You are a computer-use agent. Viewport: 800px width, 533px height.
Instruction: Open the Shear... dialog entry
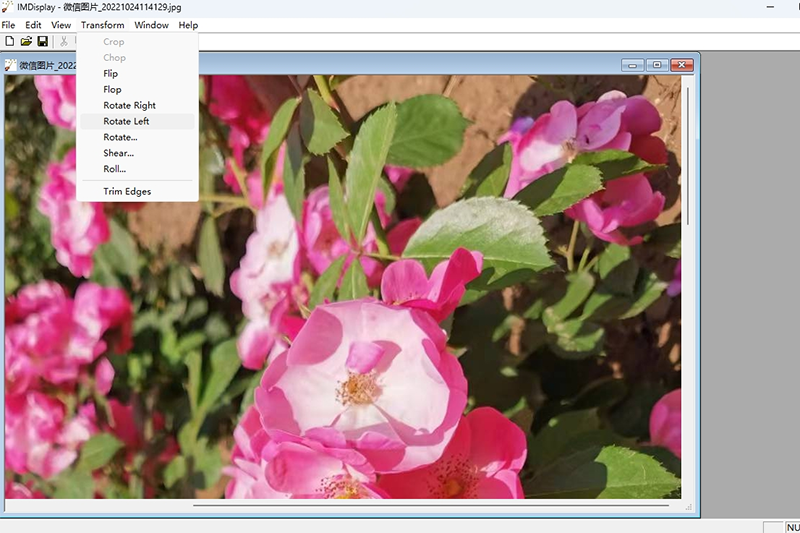coord(118,154)
